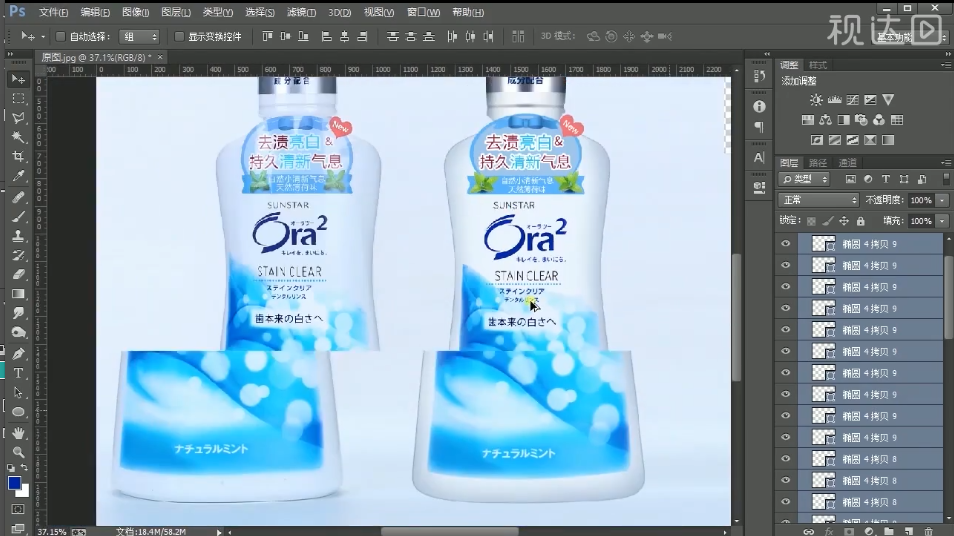Screen dimensions: 954x536
Task: Open the 调整 panel flyout menu
Action: (945, 64)
